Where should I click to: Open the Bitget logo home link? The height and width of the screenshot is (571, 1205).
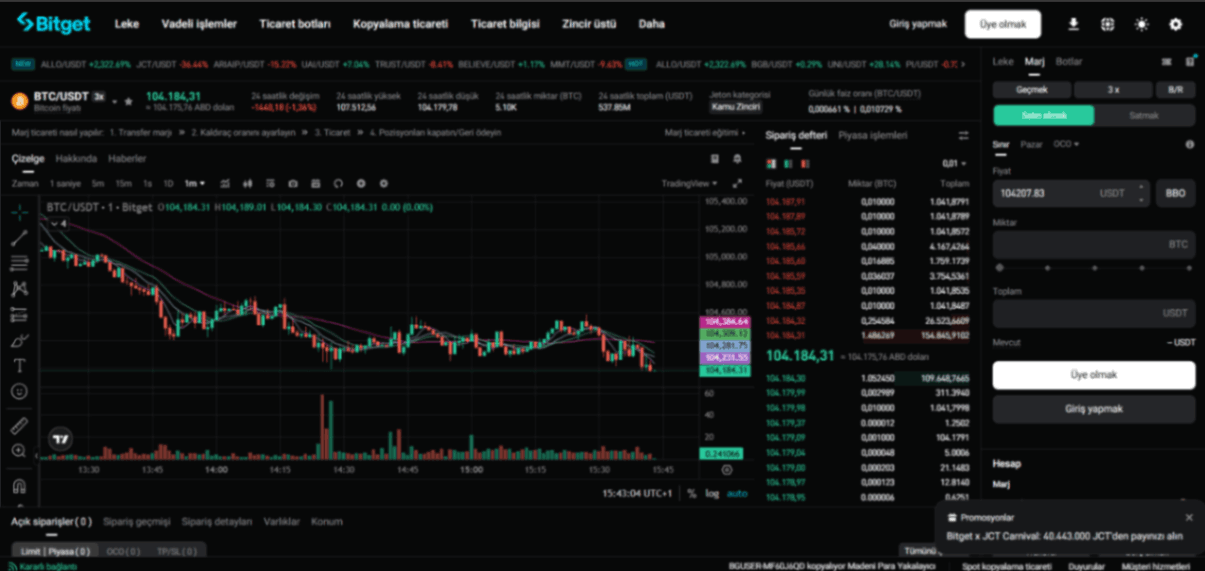click(54, 23)
